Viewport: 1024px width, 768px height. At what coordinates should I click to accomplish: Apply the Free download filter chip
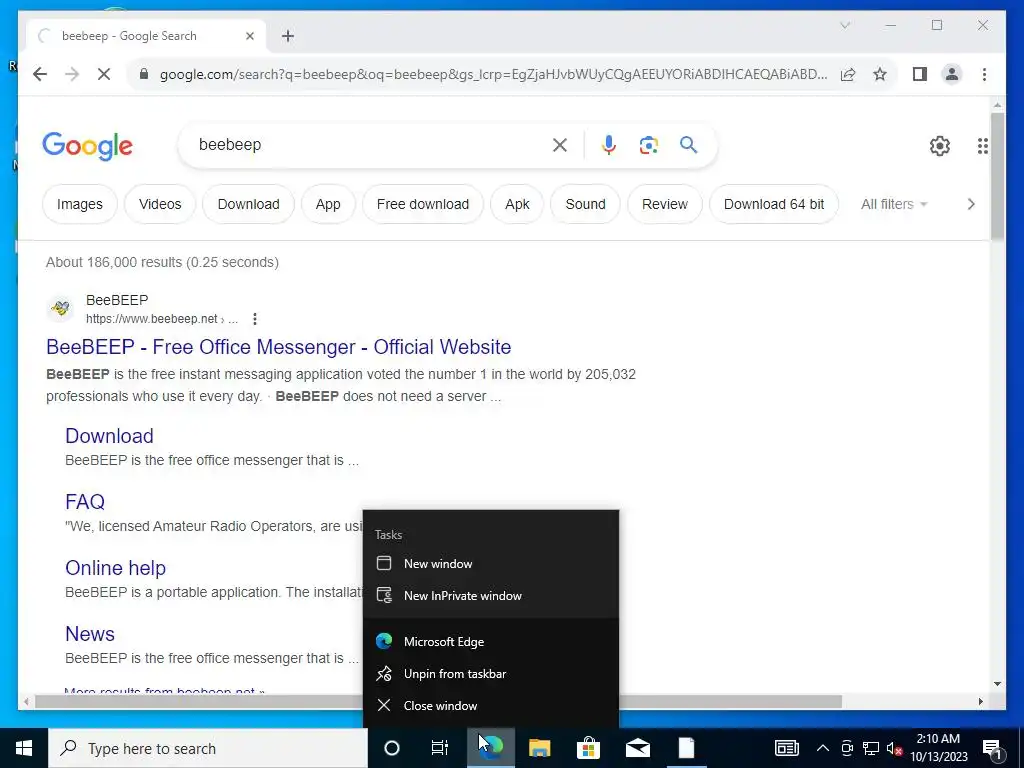pos(423,204)
